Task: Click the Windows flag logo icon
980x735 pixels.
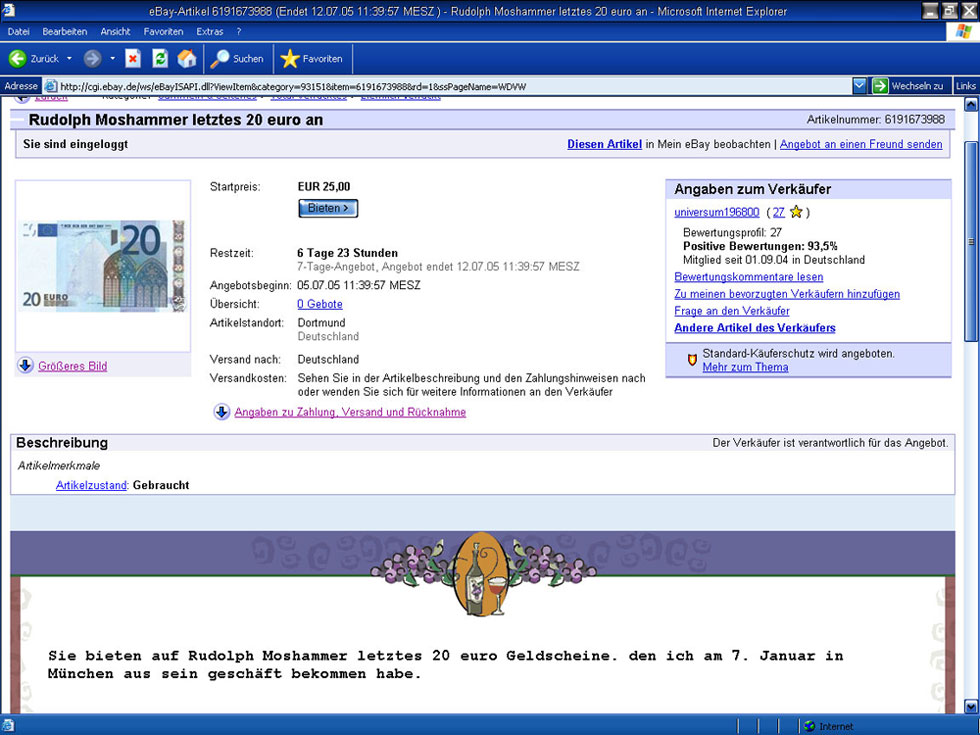Action: [x=963, y=31]
